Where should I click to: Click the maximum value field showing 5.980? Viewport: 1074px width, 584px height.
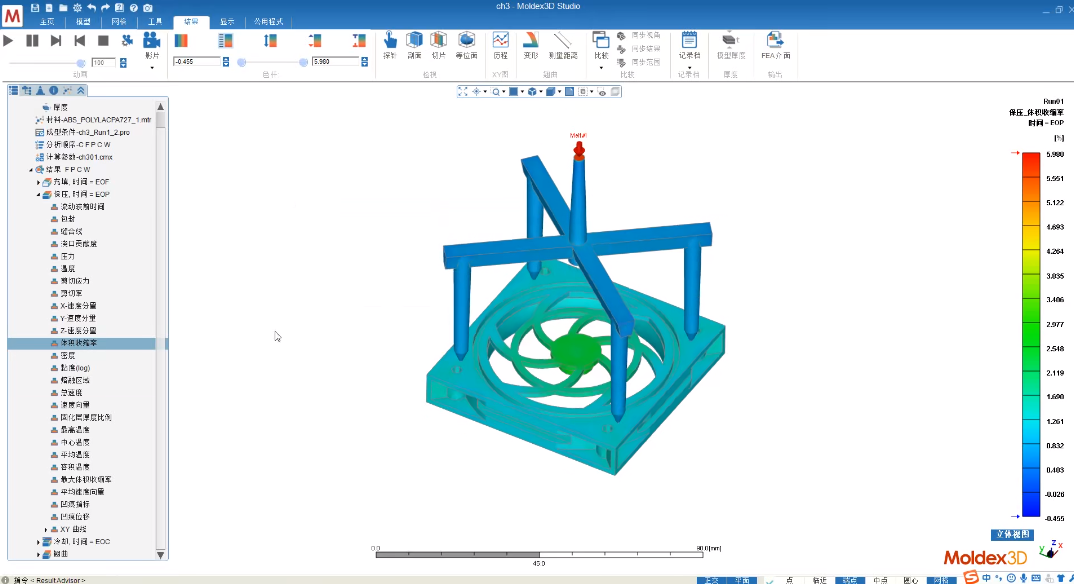[x=336, y=62]
